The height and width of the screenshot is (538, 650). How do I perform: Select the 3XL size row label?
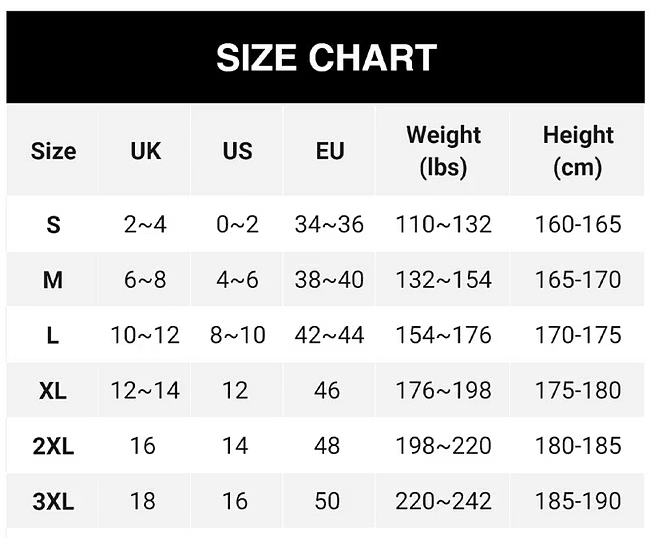53,501
